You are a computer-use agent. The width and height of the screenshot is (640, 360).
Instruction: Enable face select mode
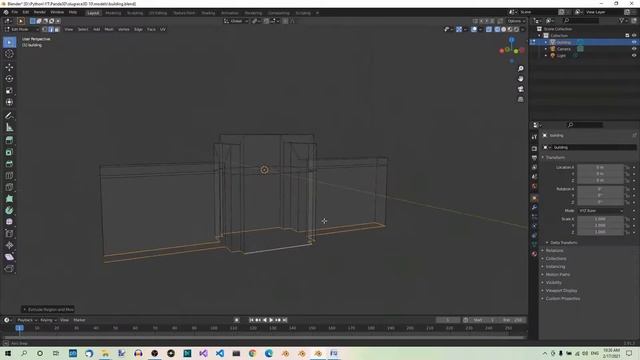pyautogui.click(x=57, y=29)
